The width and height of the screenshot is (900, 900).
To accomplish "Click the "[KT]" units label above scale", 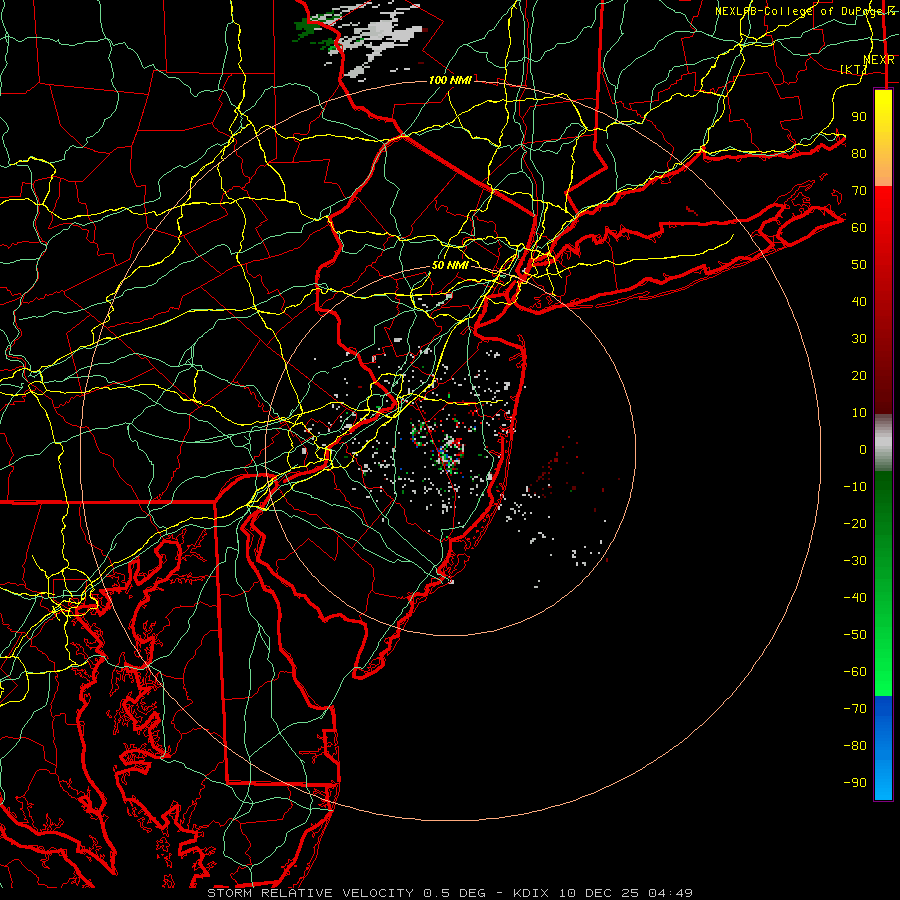I will coord(854,69).
